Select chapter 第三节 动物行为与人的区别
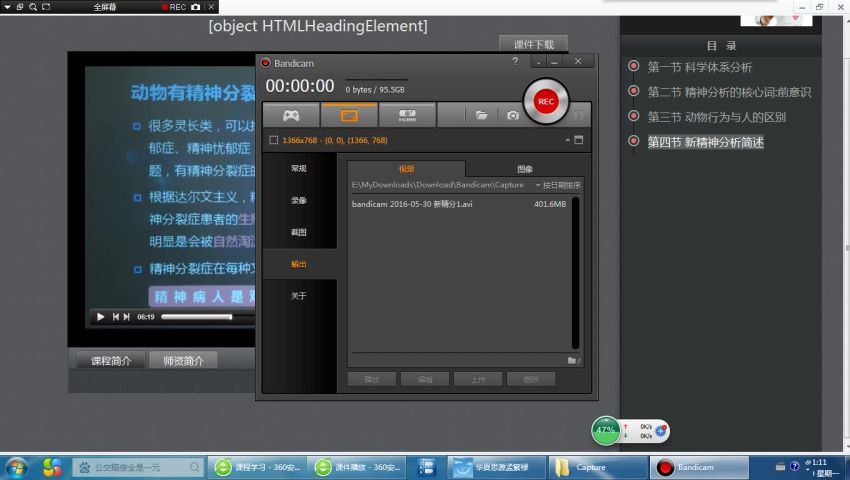Screen dimensions: 850x480 (x=717, y=117)
